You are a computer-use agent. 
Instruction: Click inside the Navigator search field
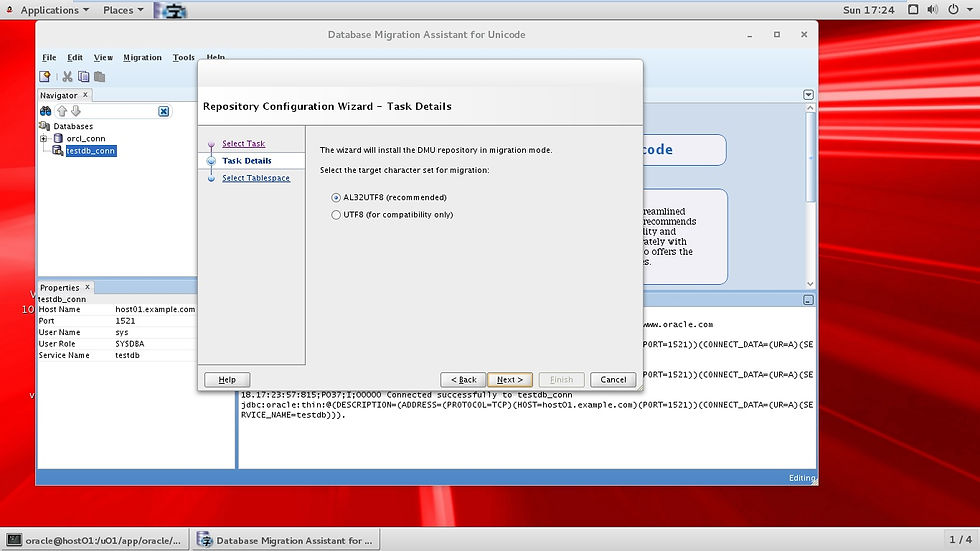[x=120, y=111]
